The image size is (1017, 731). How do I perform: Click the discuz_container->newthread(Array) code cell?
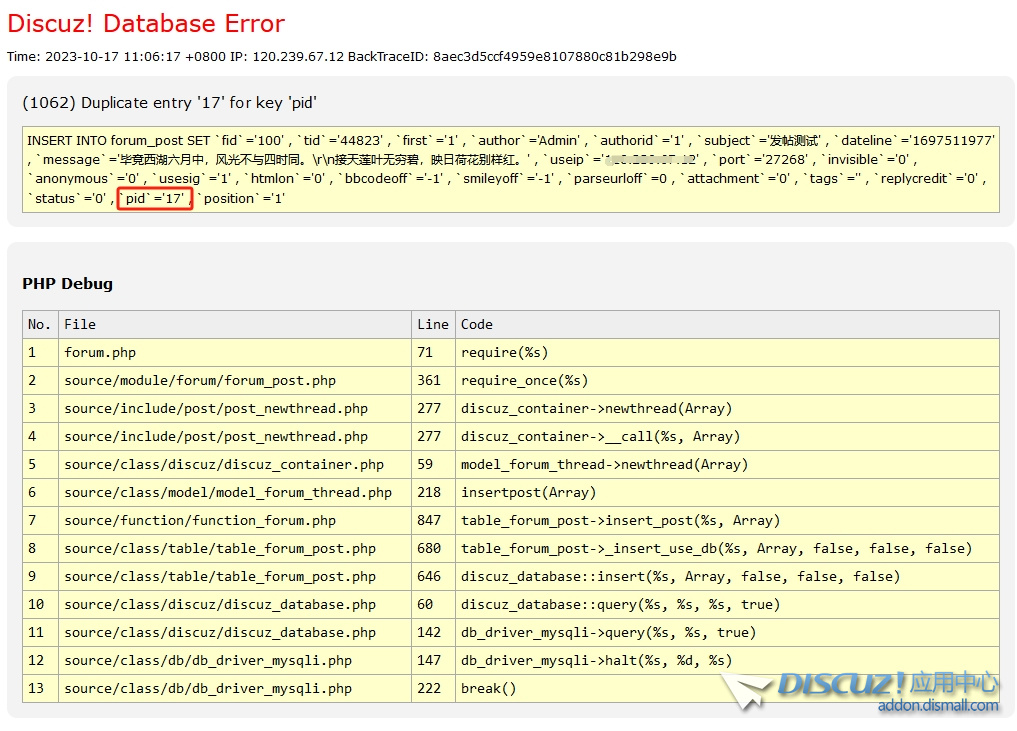tap(727, 408)
